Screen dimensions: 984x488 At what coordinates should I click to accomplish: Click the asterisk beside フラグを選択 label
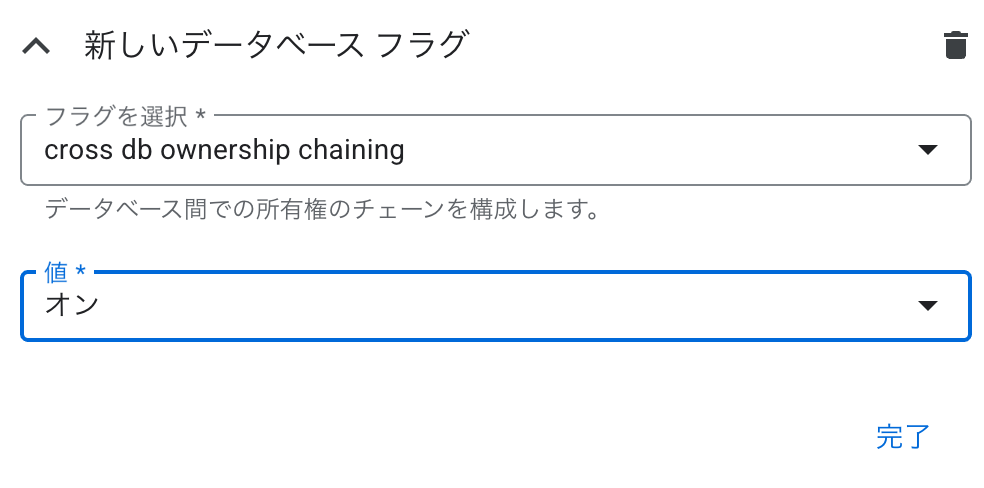click(200, 114)
